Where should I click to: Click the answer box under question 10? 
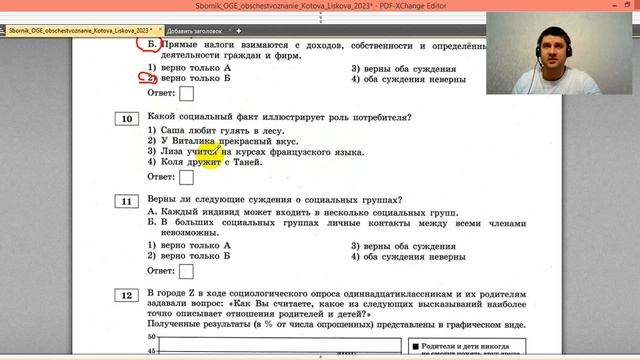coord(187,177)
